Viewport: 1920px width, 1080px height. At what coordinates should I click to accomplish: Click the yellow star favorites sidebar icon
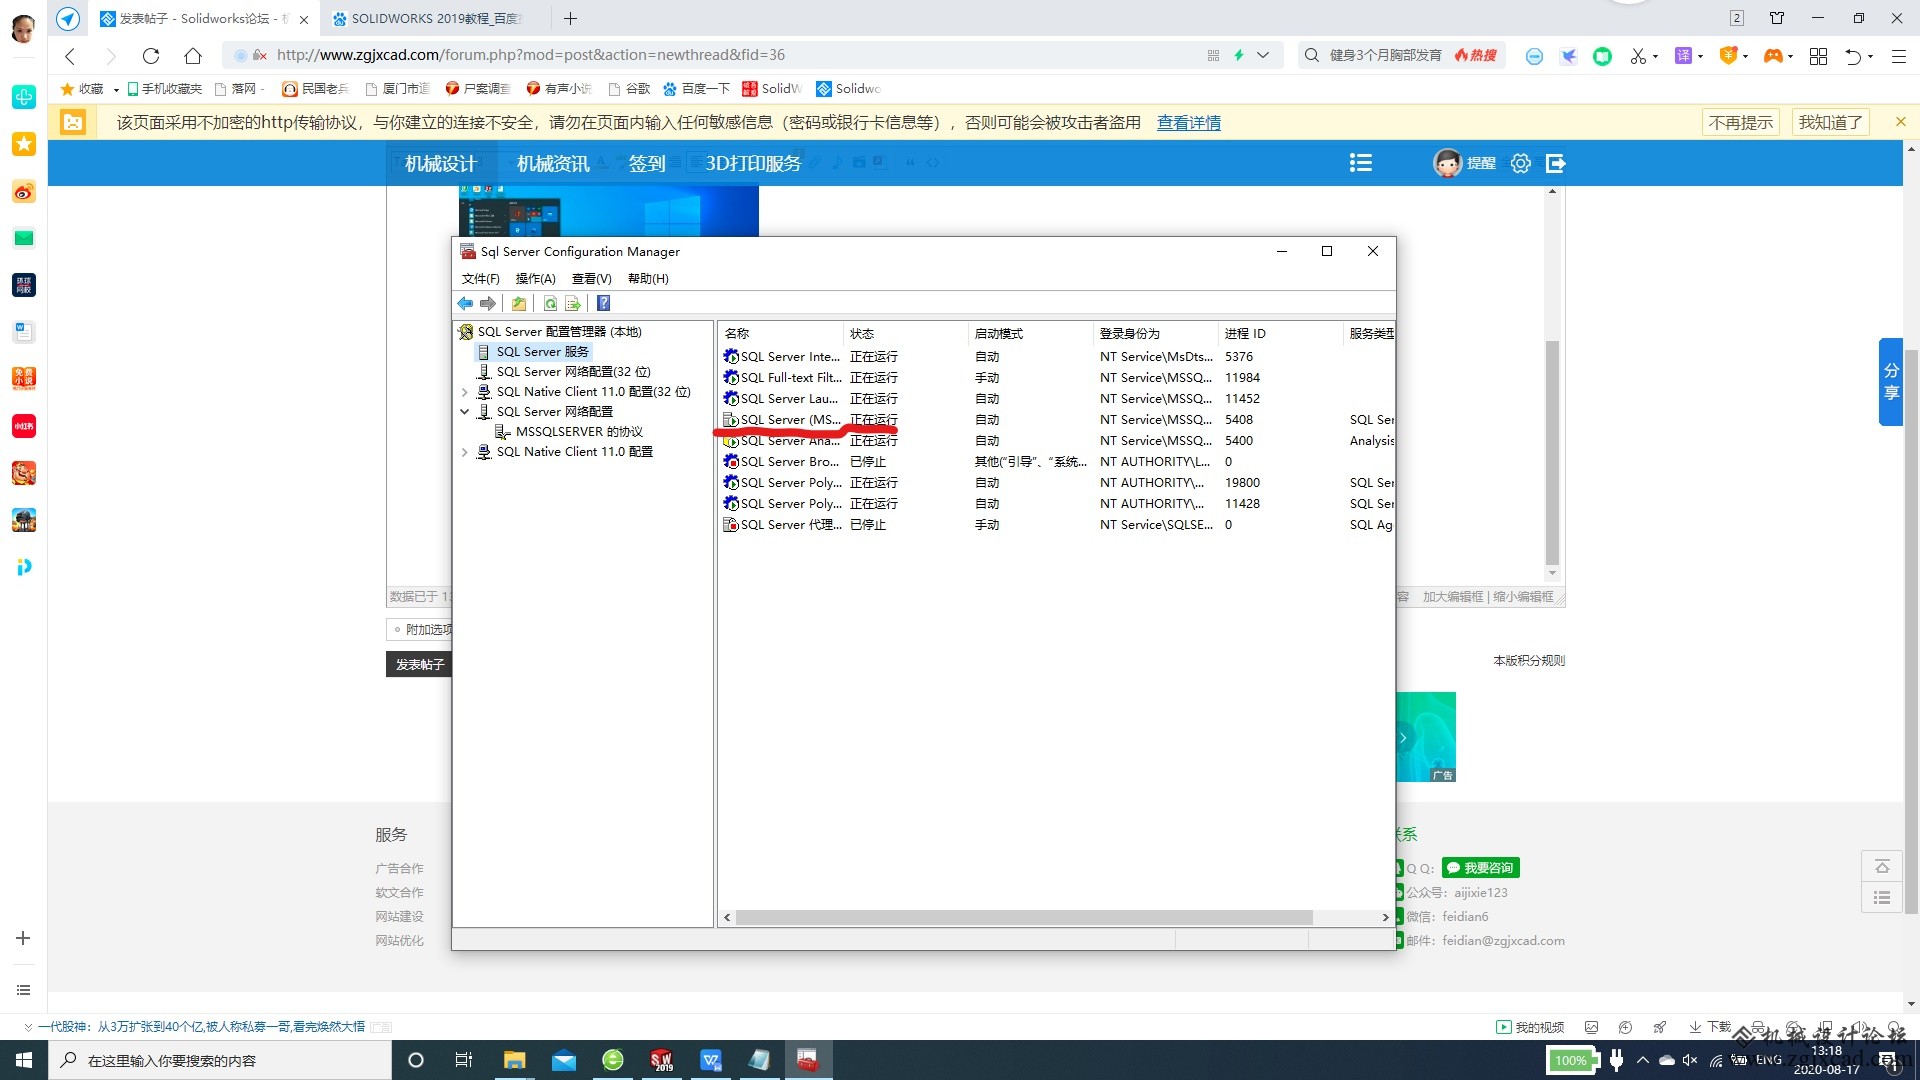pos(24,144)
